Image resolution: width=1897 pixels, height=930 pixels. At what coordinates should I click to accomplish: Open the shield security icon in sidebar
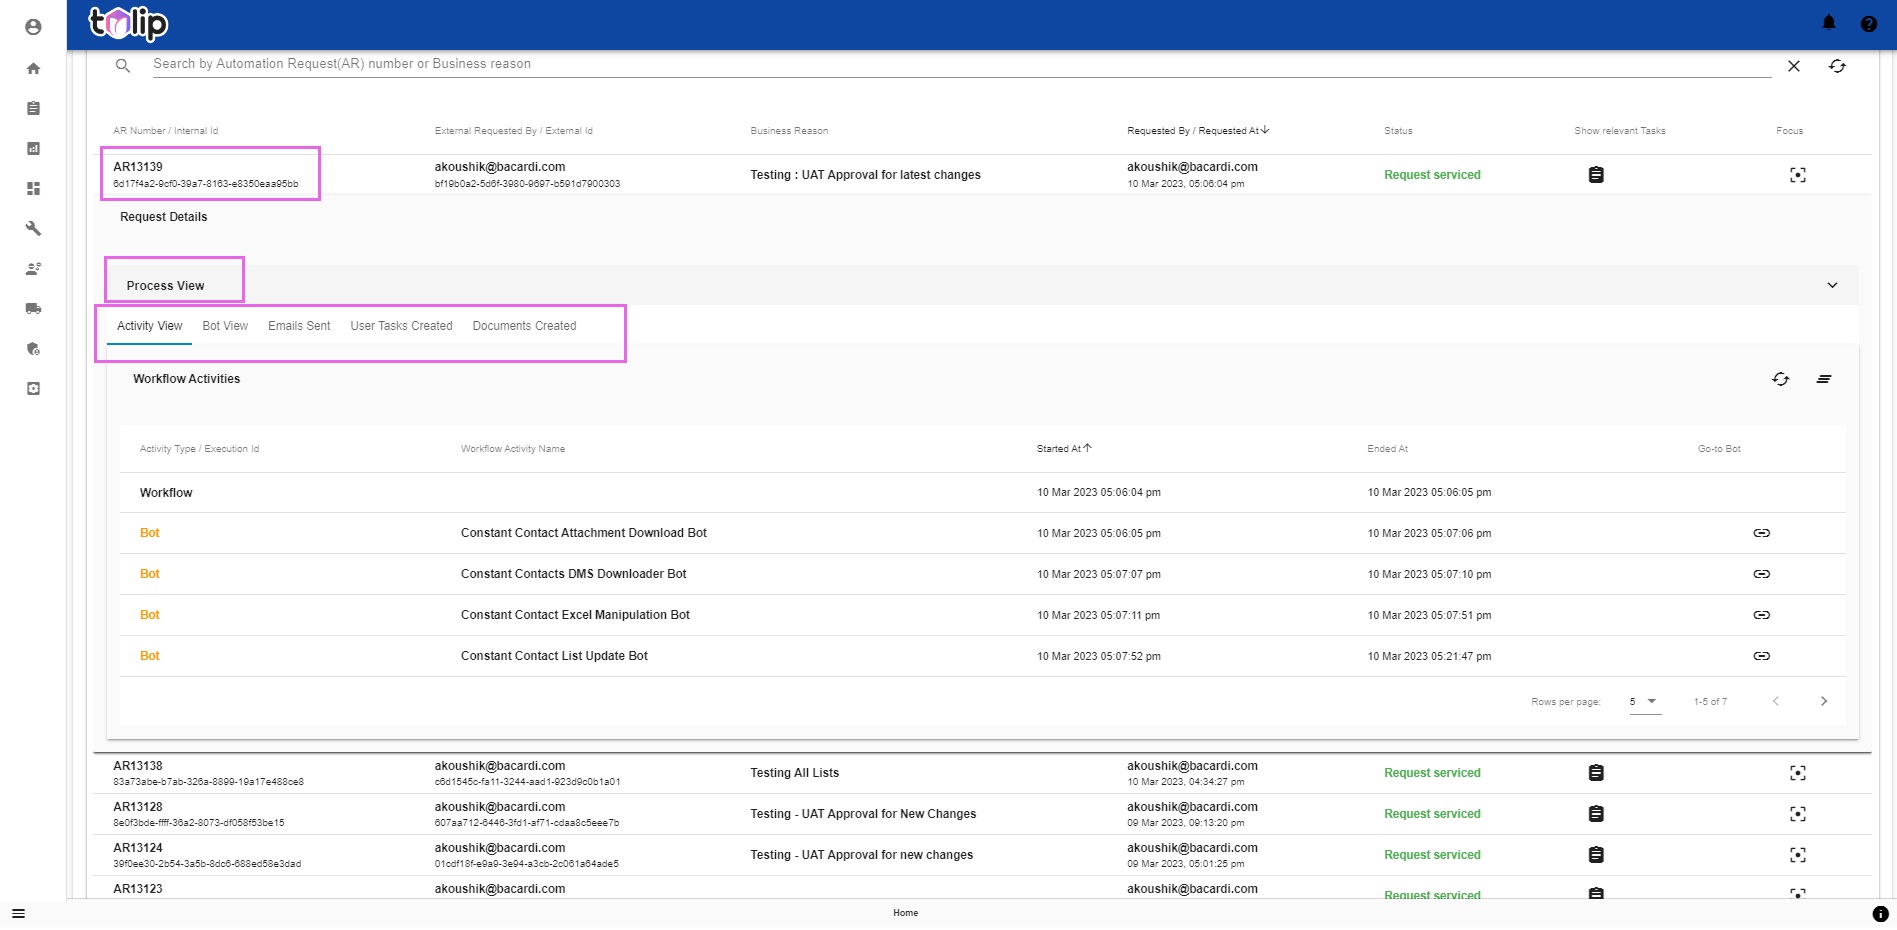tap(33, 348)
